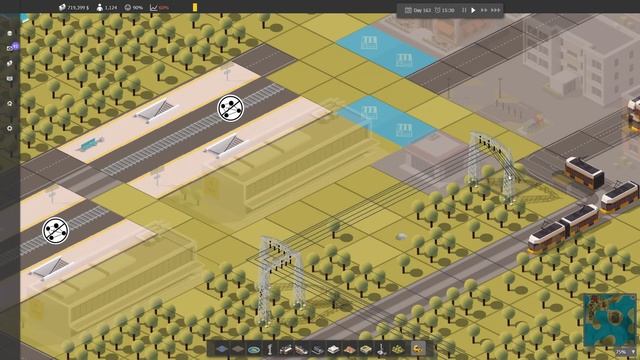Click the 15:30 clock readout

tap(444, 10)
